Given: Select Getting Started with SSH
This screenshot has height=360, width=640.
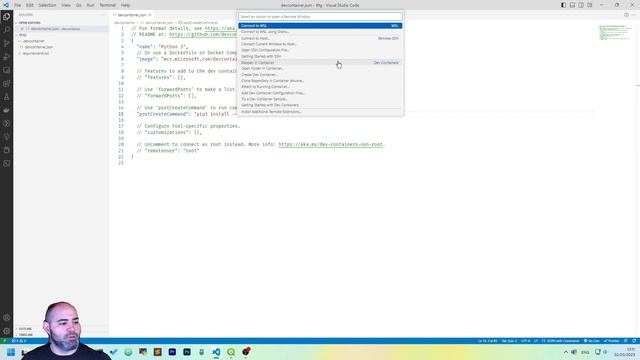Looking at the screenshot, I should point(320,56).
